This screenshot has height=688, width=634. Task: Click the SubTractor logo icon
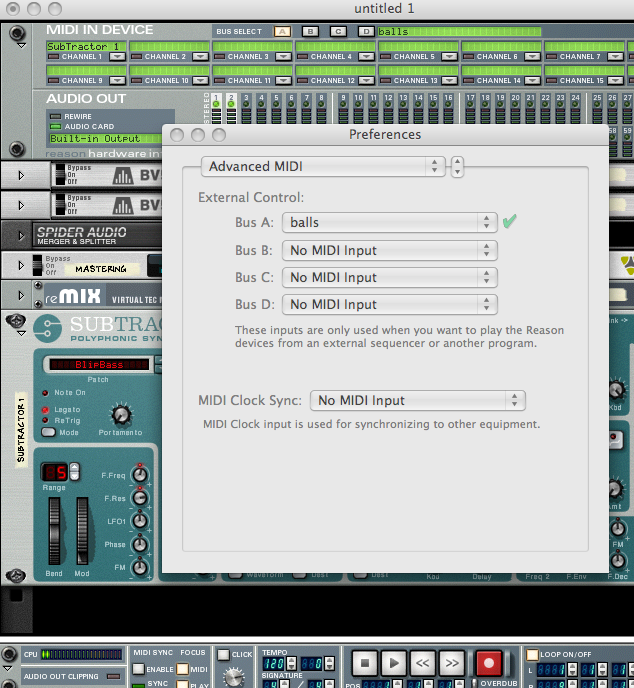click(x=47, y=329)
